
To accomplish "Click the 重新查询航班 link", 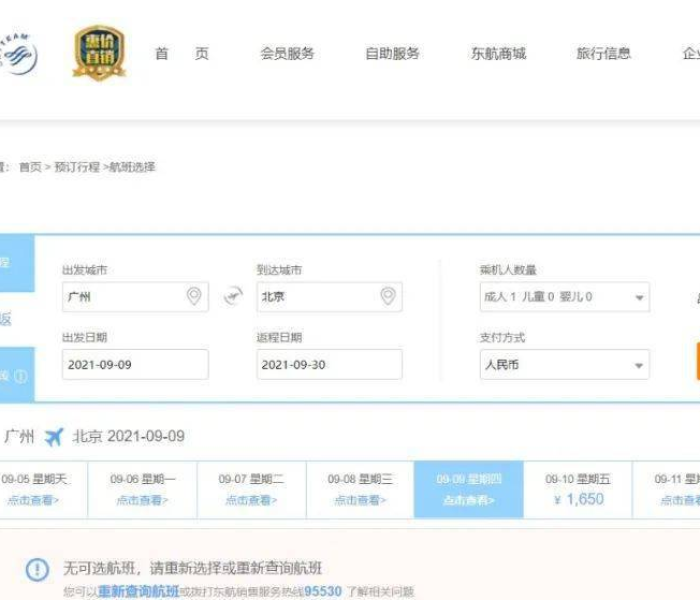I will pyautogui.click(x=138, y=591).
